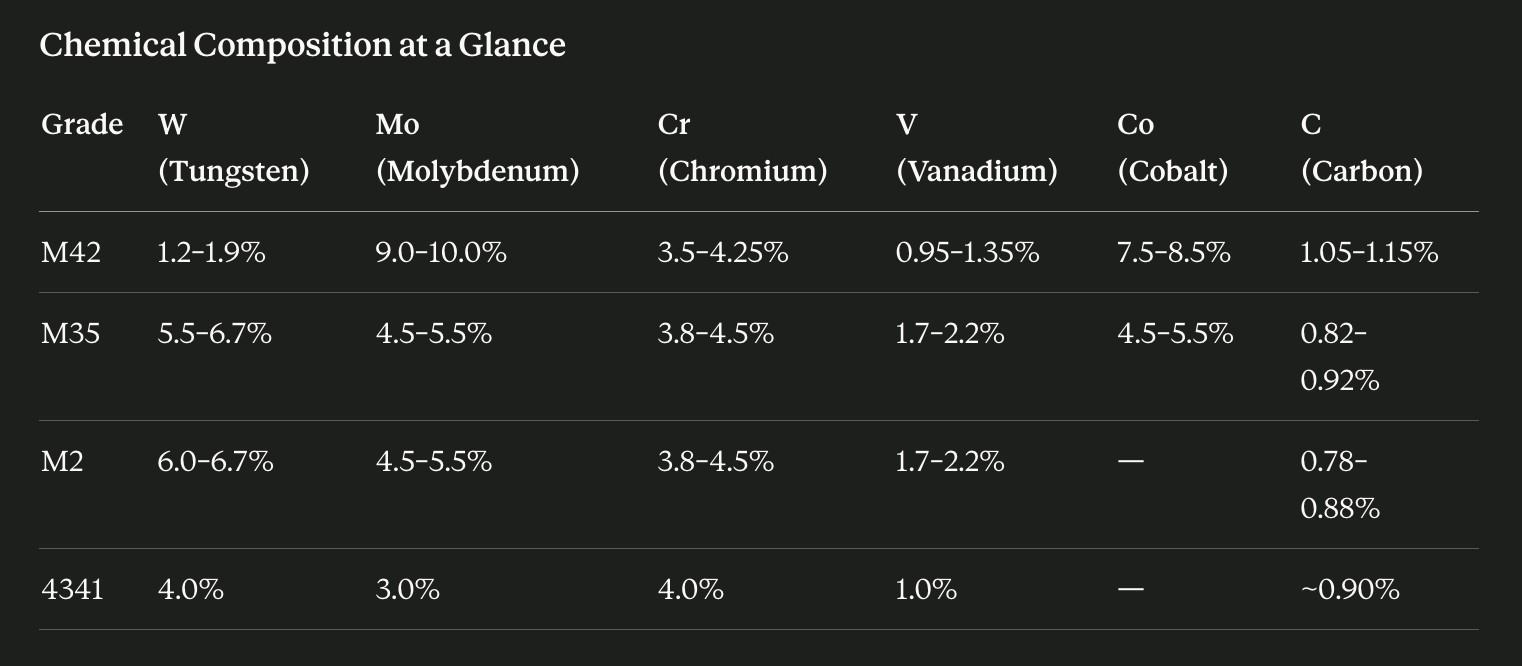Click M42 molybdenum value 9.0–10.0%
1522x666 pixels.
[441, 253]
